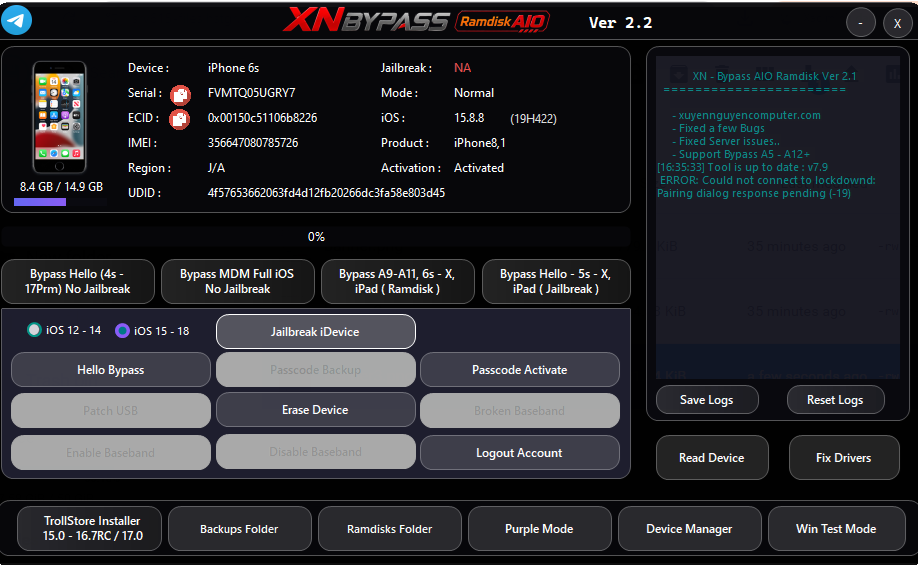
Task: Open Bypass MDM Full iOS No Jailbreak tab
Action: pos(238,282)
